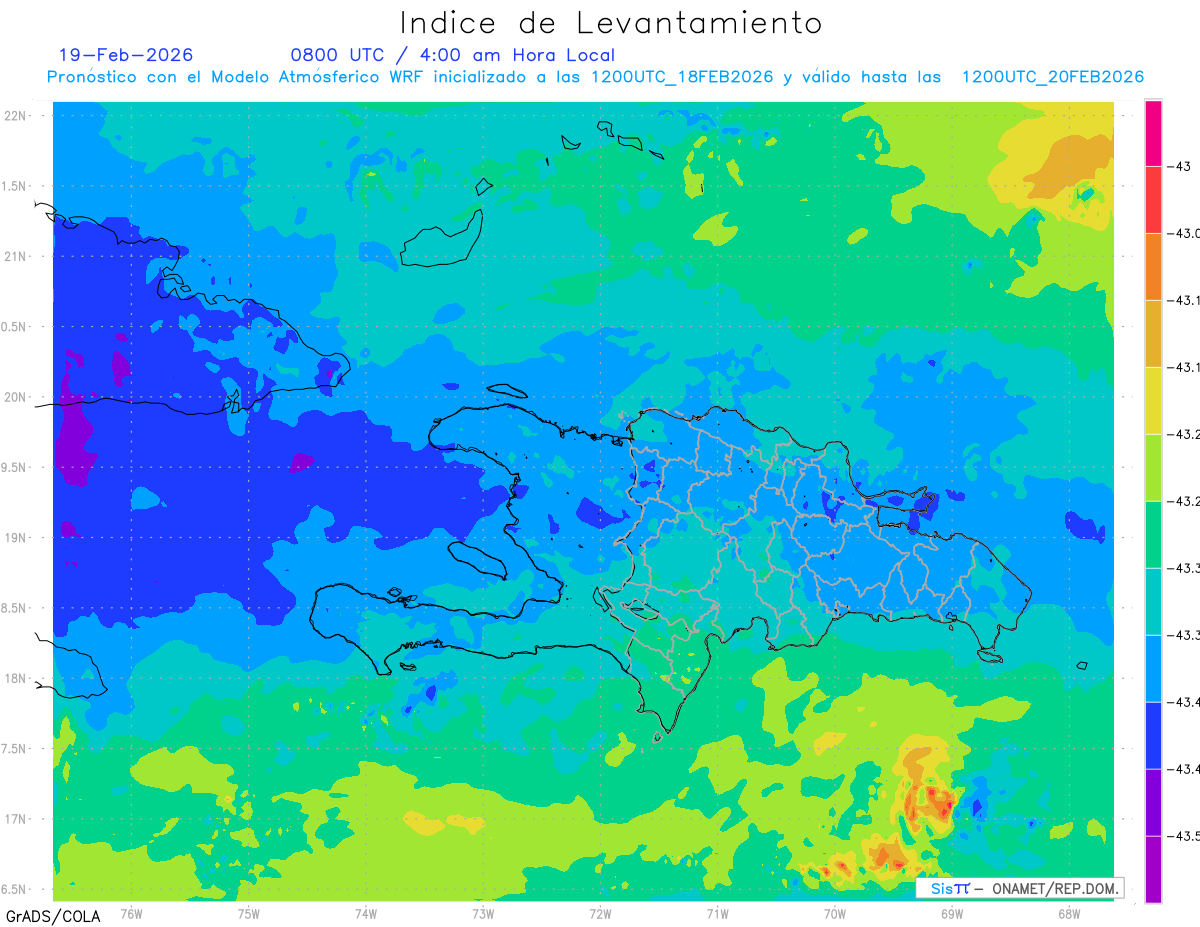Click the "0.5N" latitude label

click(15, 327)
